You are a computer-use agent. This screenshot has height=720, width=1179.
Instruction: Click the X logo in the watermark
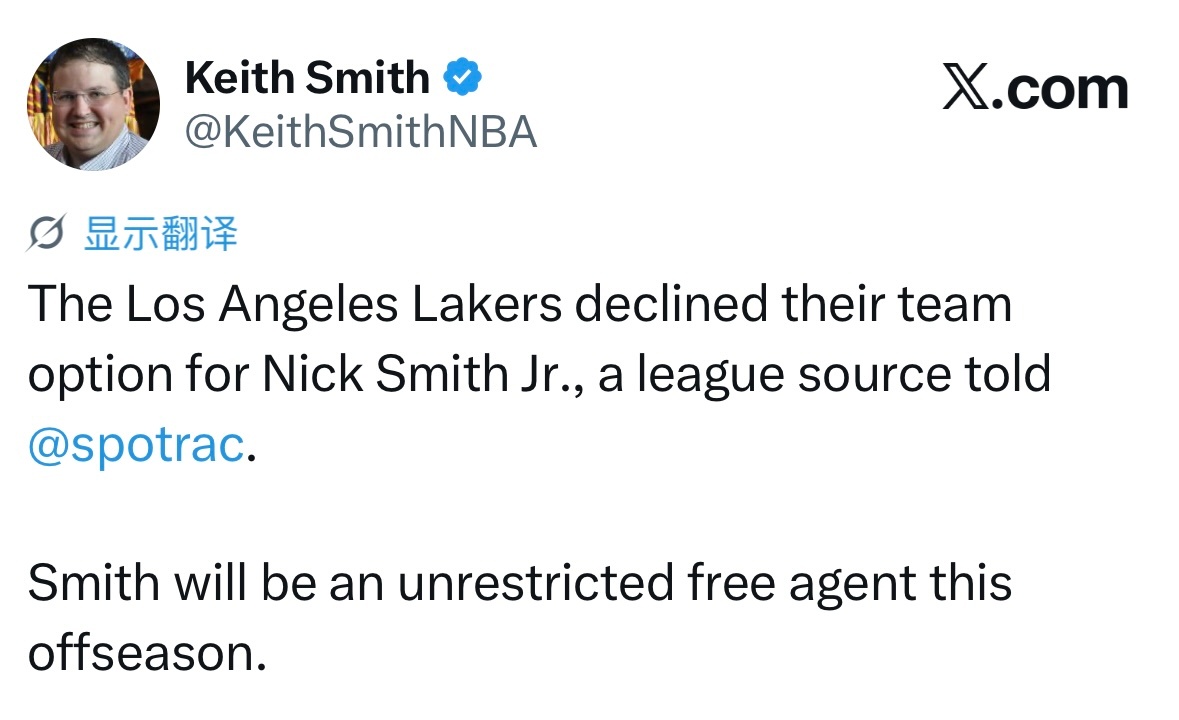(966, 87)
